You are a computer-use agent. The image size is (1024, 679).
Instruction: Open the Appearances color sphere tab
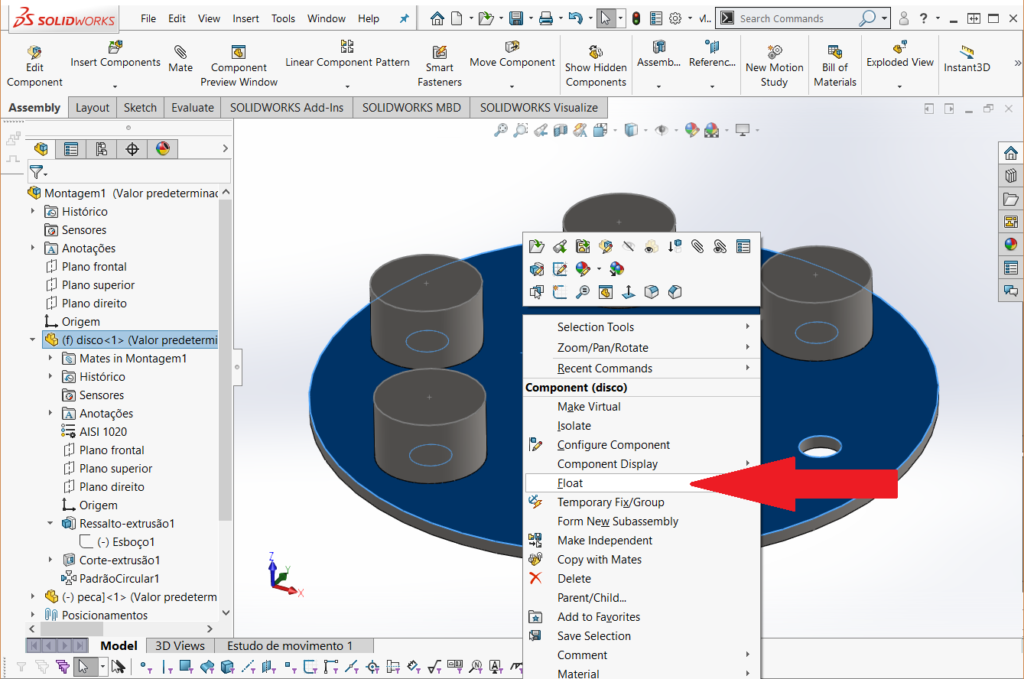(162, 149)
